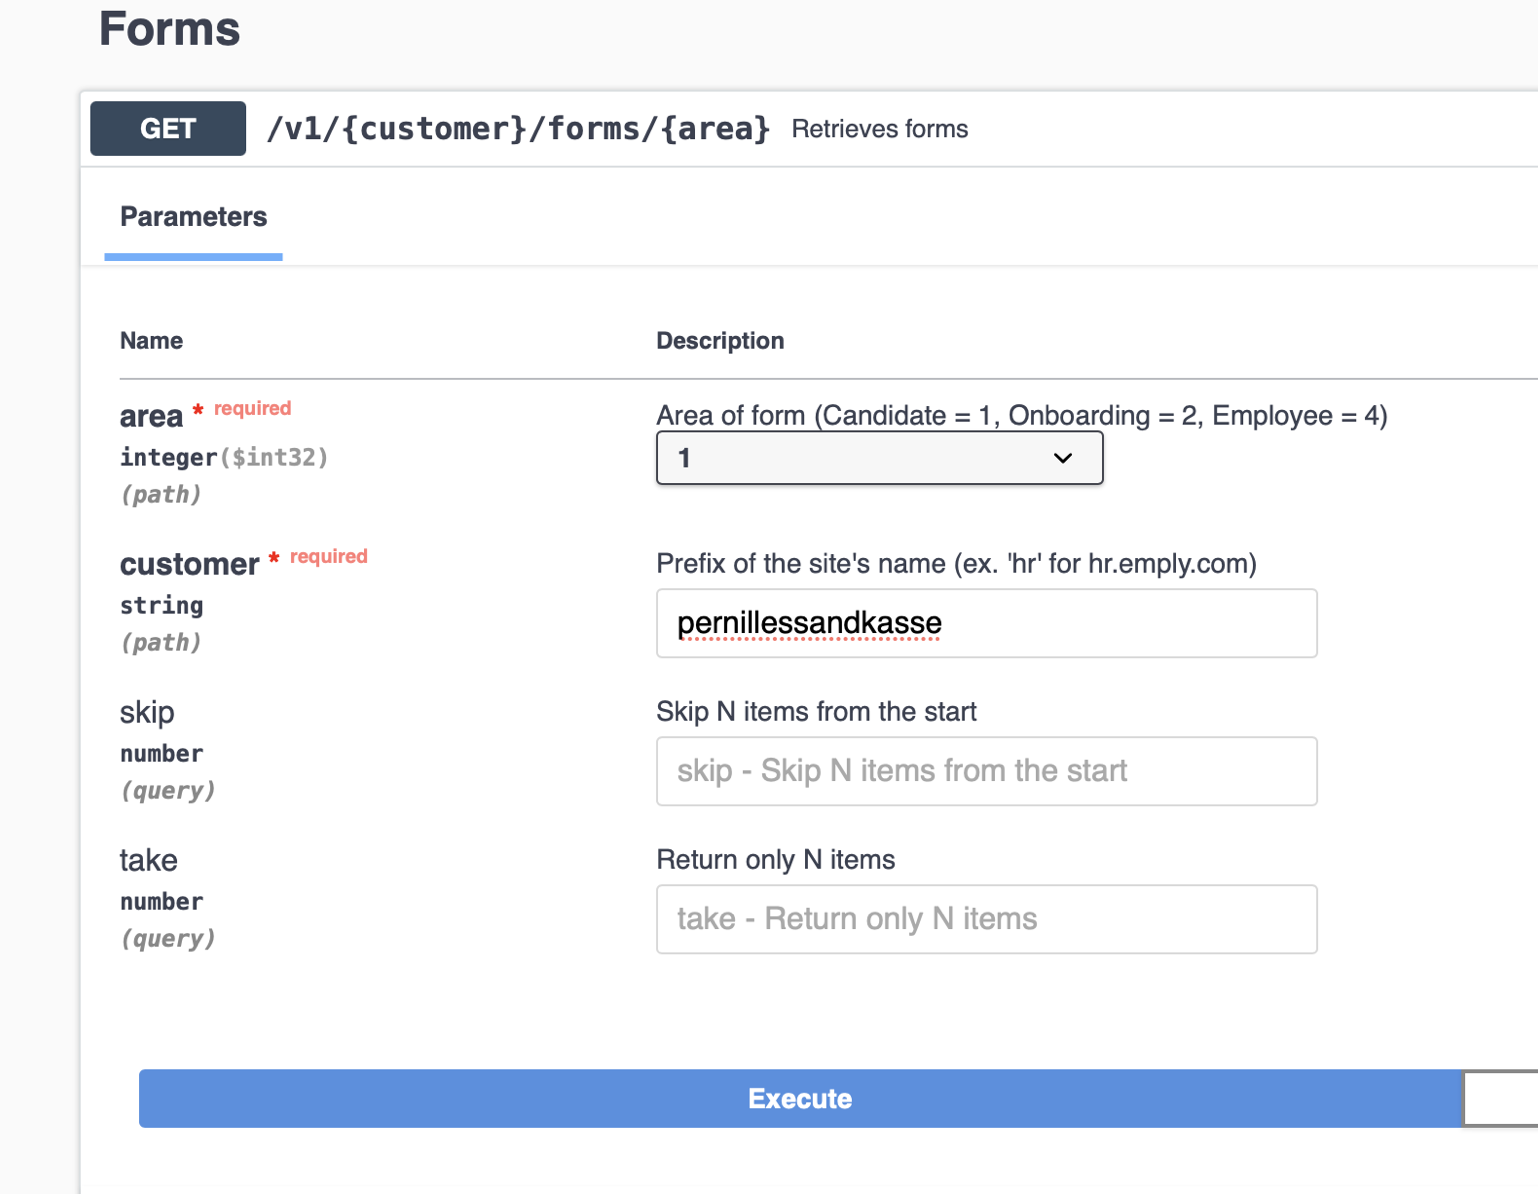Click the Description column header

(x=720, y=341)
